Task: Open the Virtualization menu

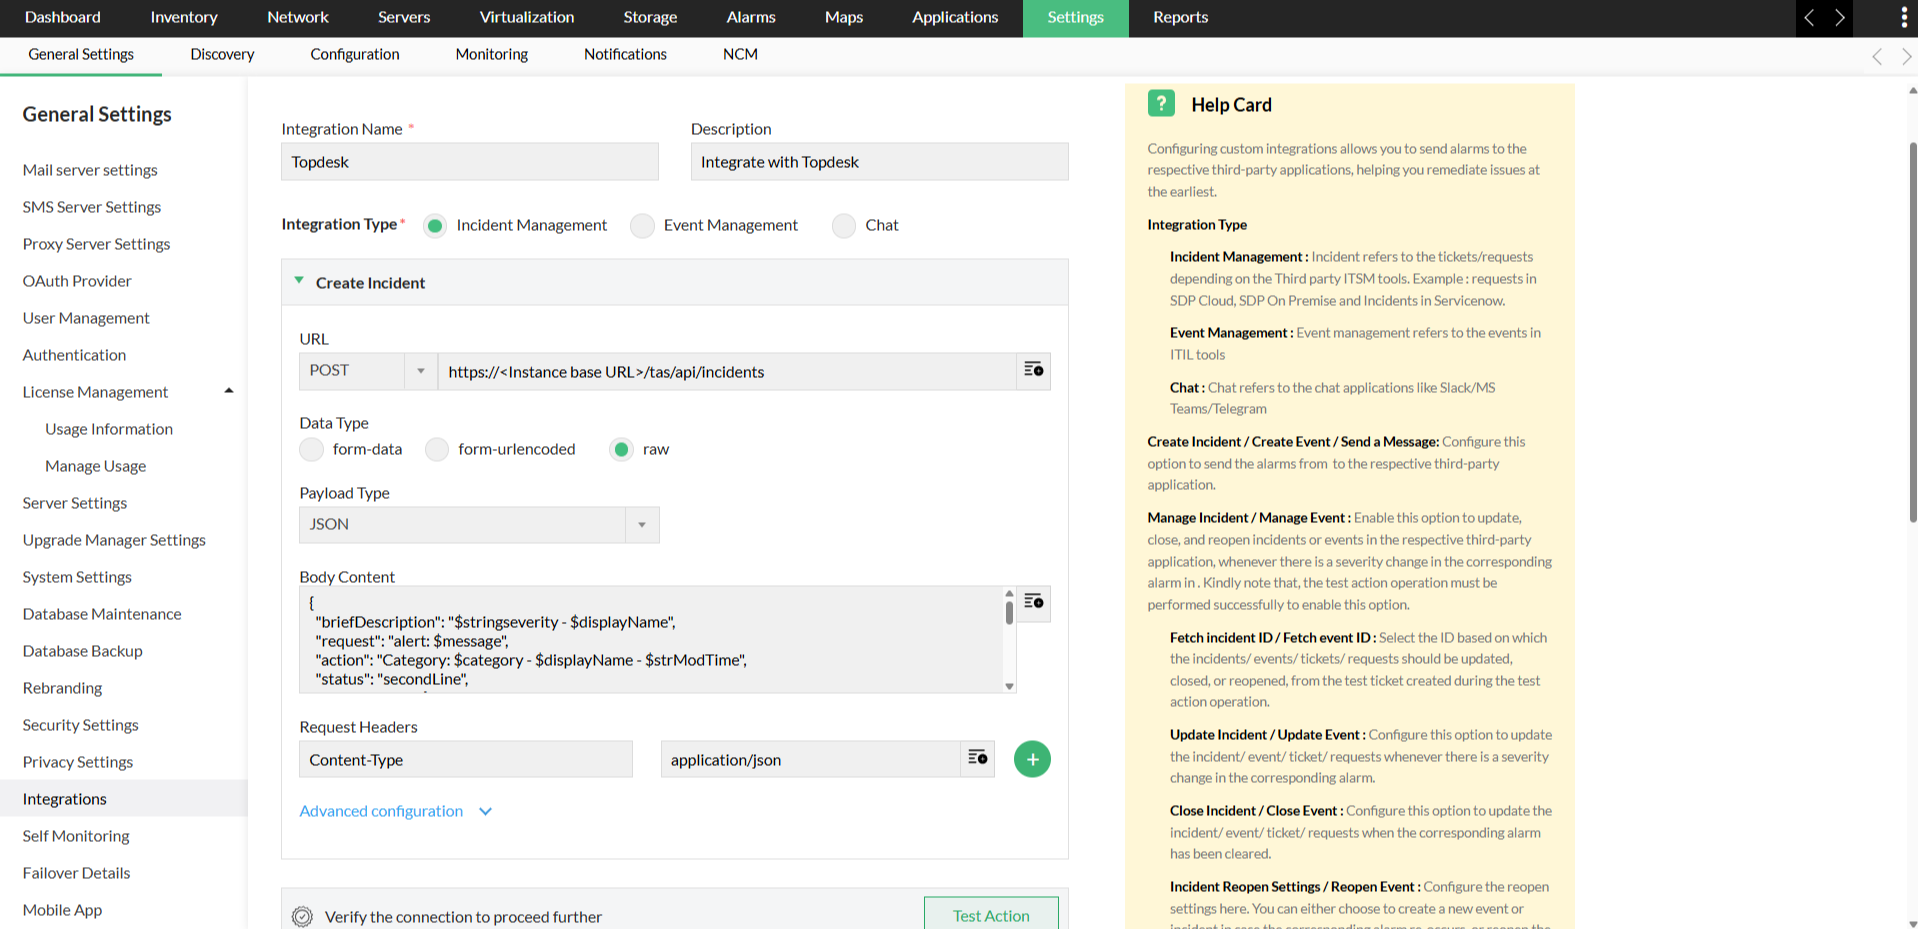Action: (527, 17)
